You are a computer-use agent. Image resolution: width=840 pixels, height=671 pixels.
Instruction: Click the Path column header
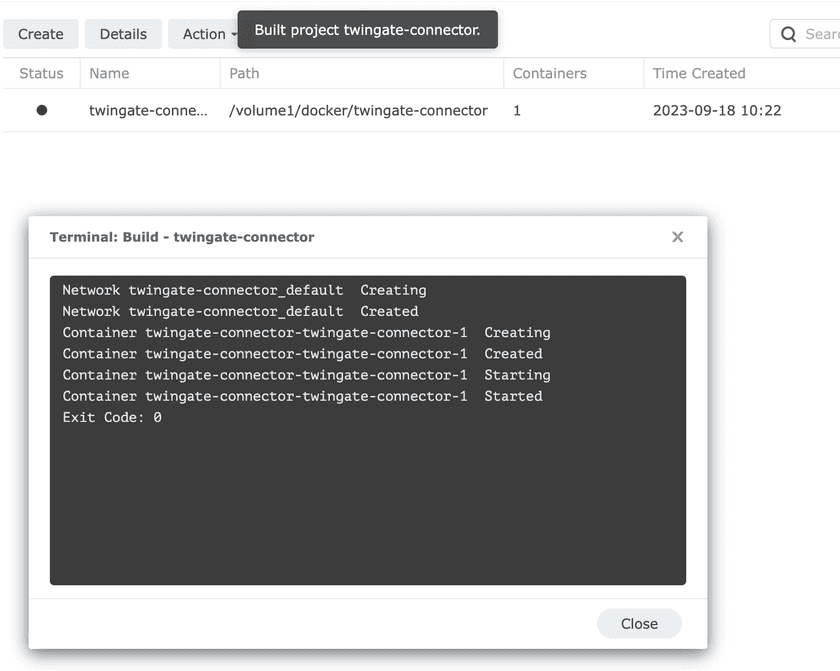tap(243, 73)
